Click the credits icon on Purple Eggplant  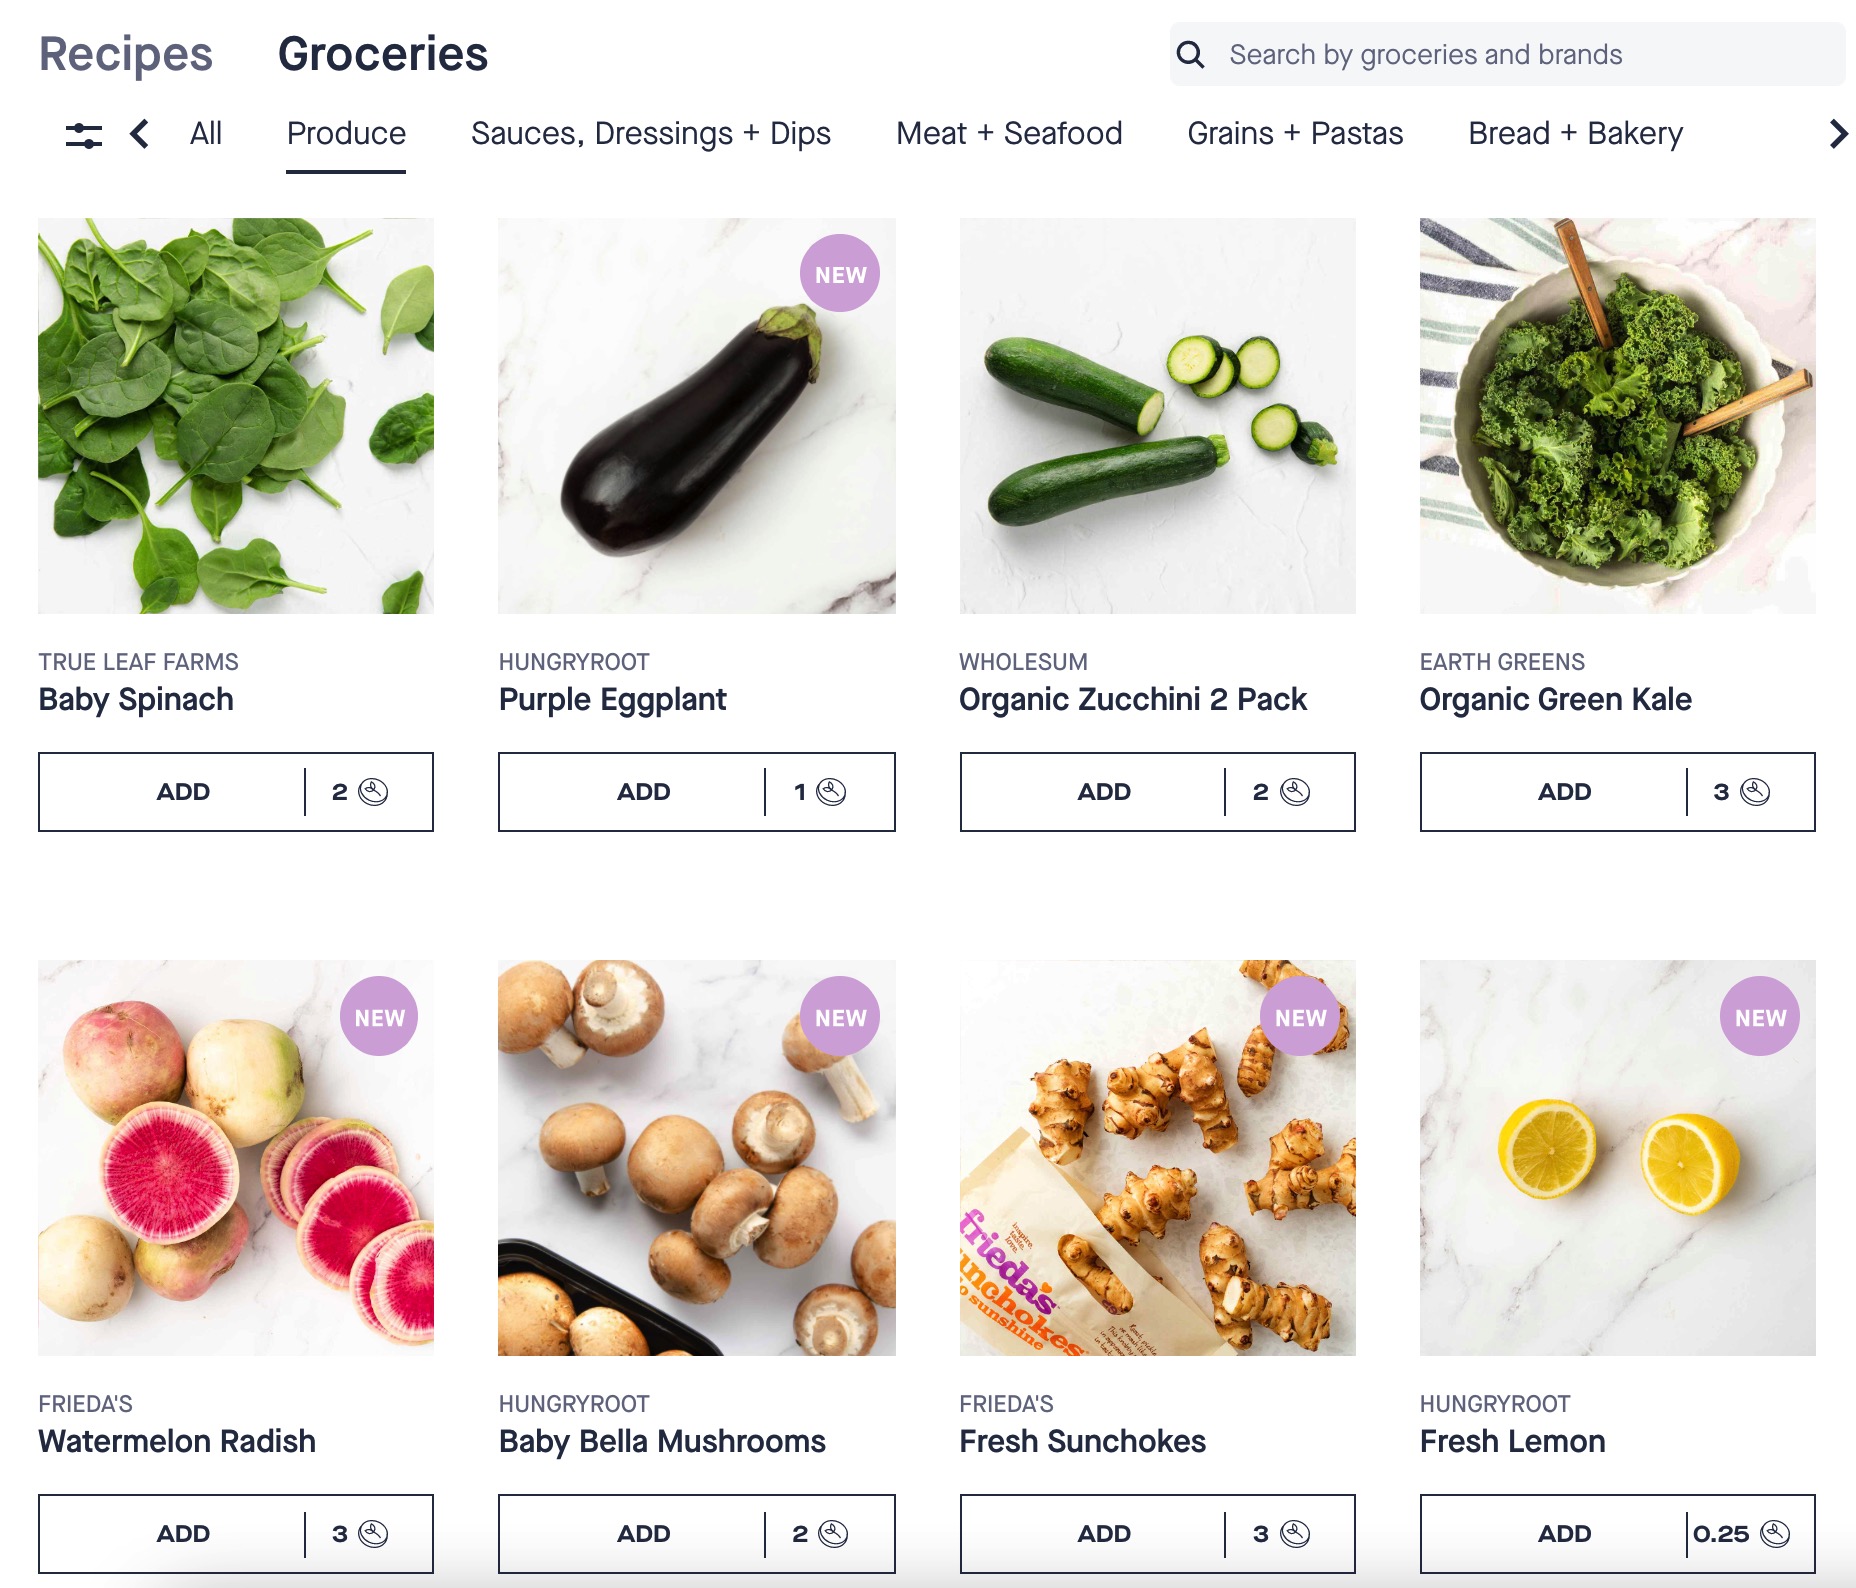(x=831, y=792)
